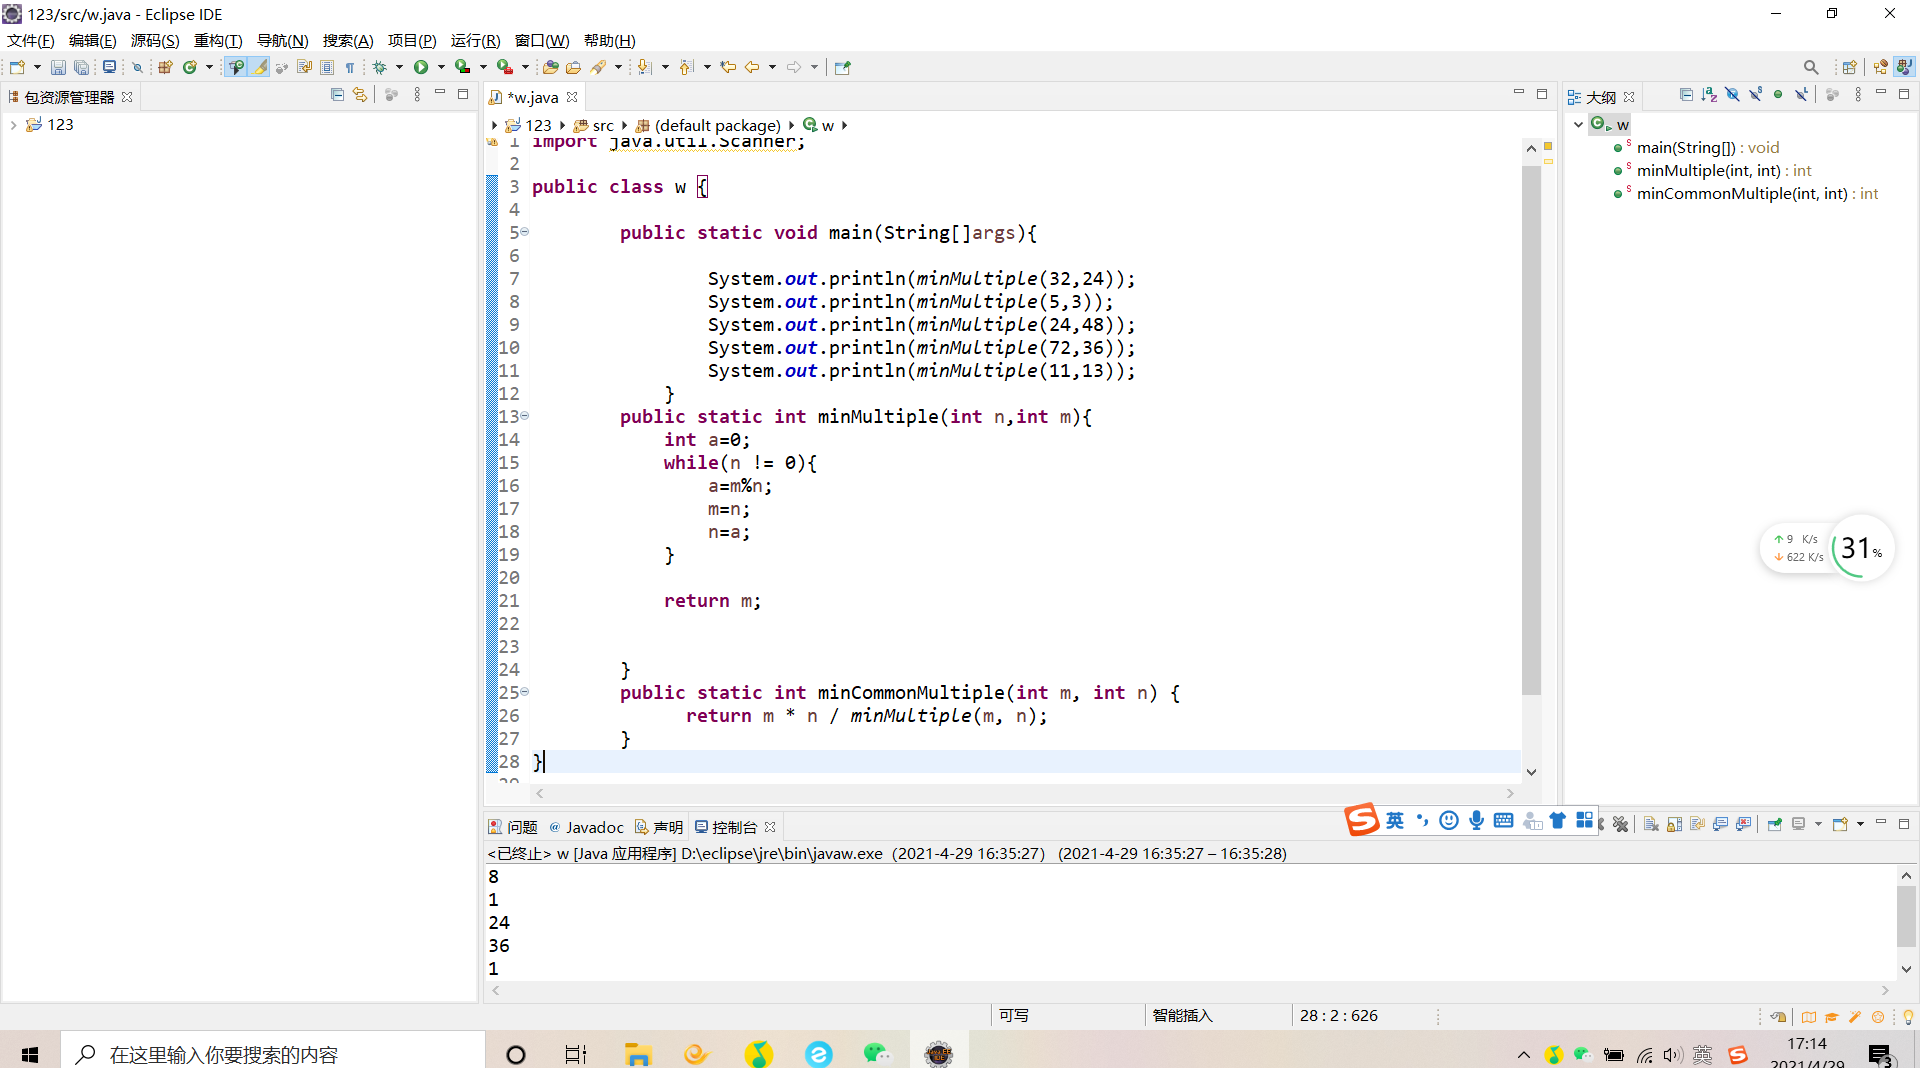Click the editor vertical scrollbar thumb
This screenshot has height=1068, width=1920.
(1531, 430)
